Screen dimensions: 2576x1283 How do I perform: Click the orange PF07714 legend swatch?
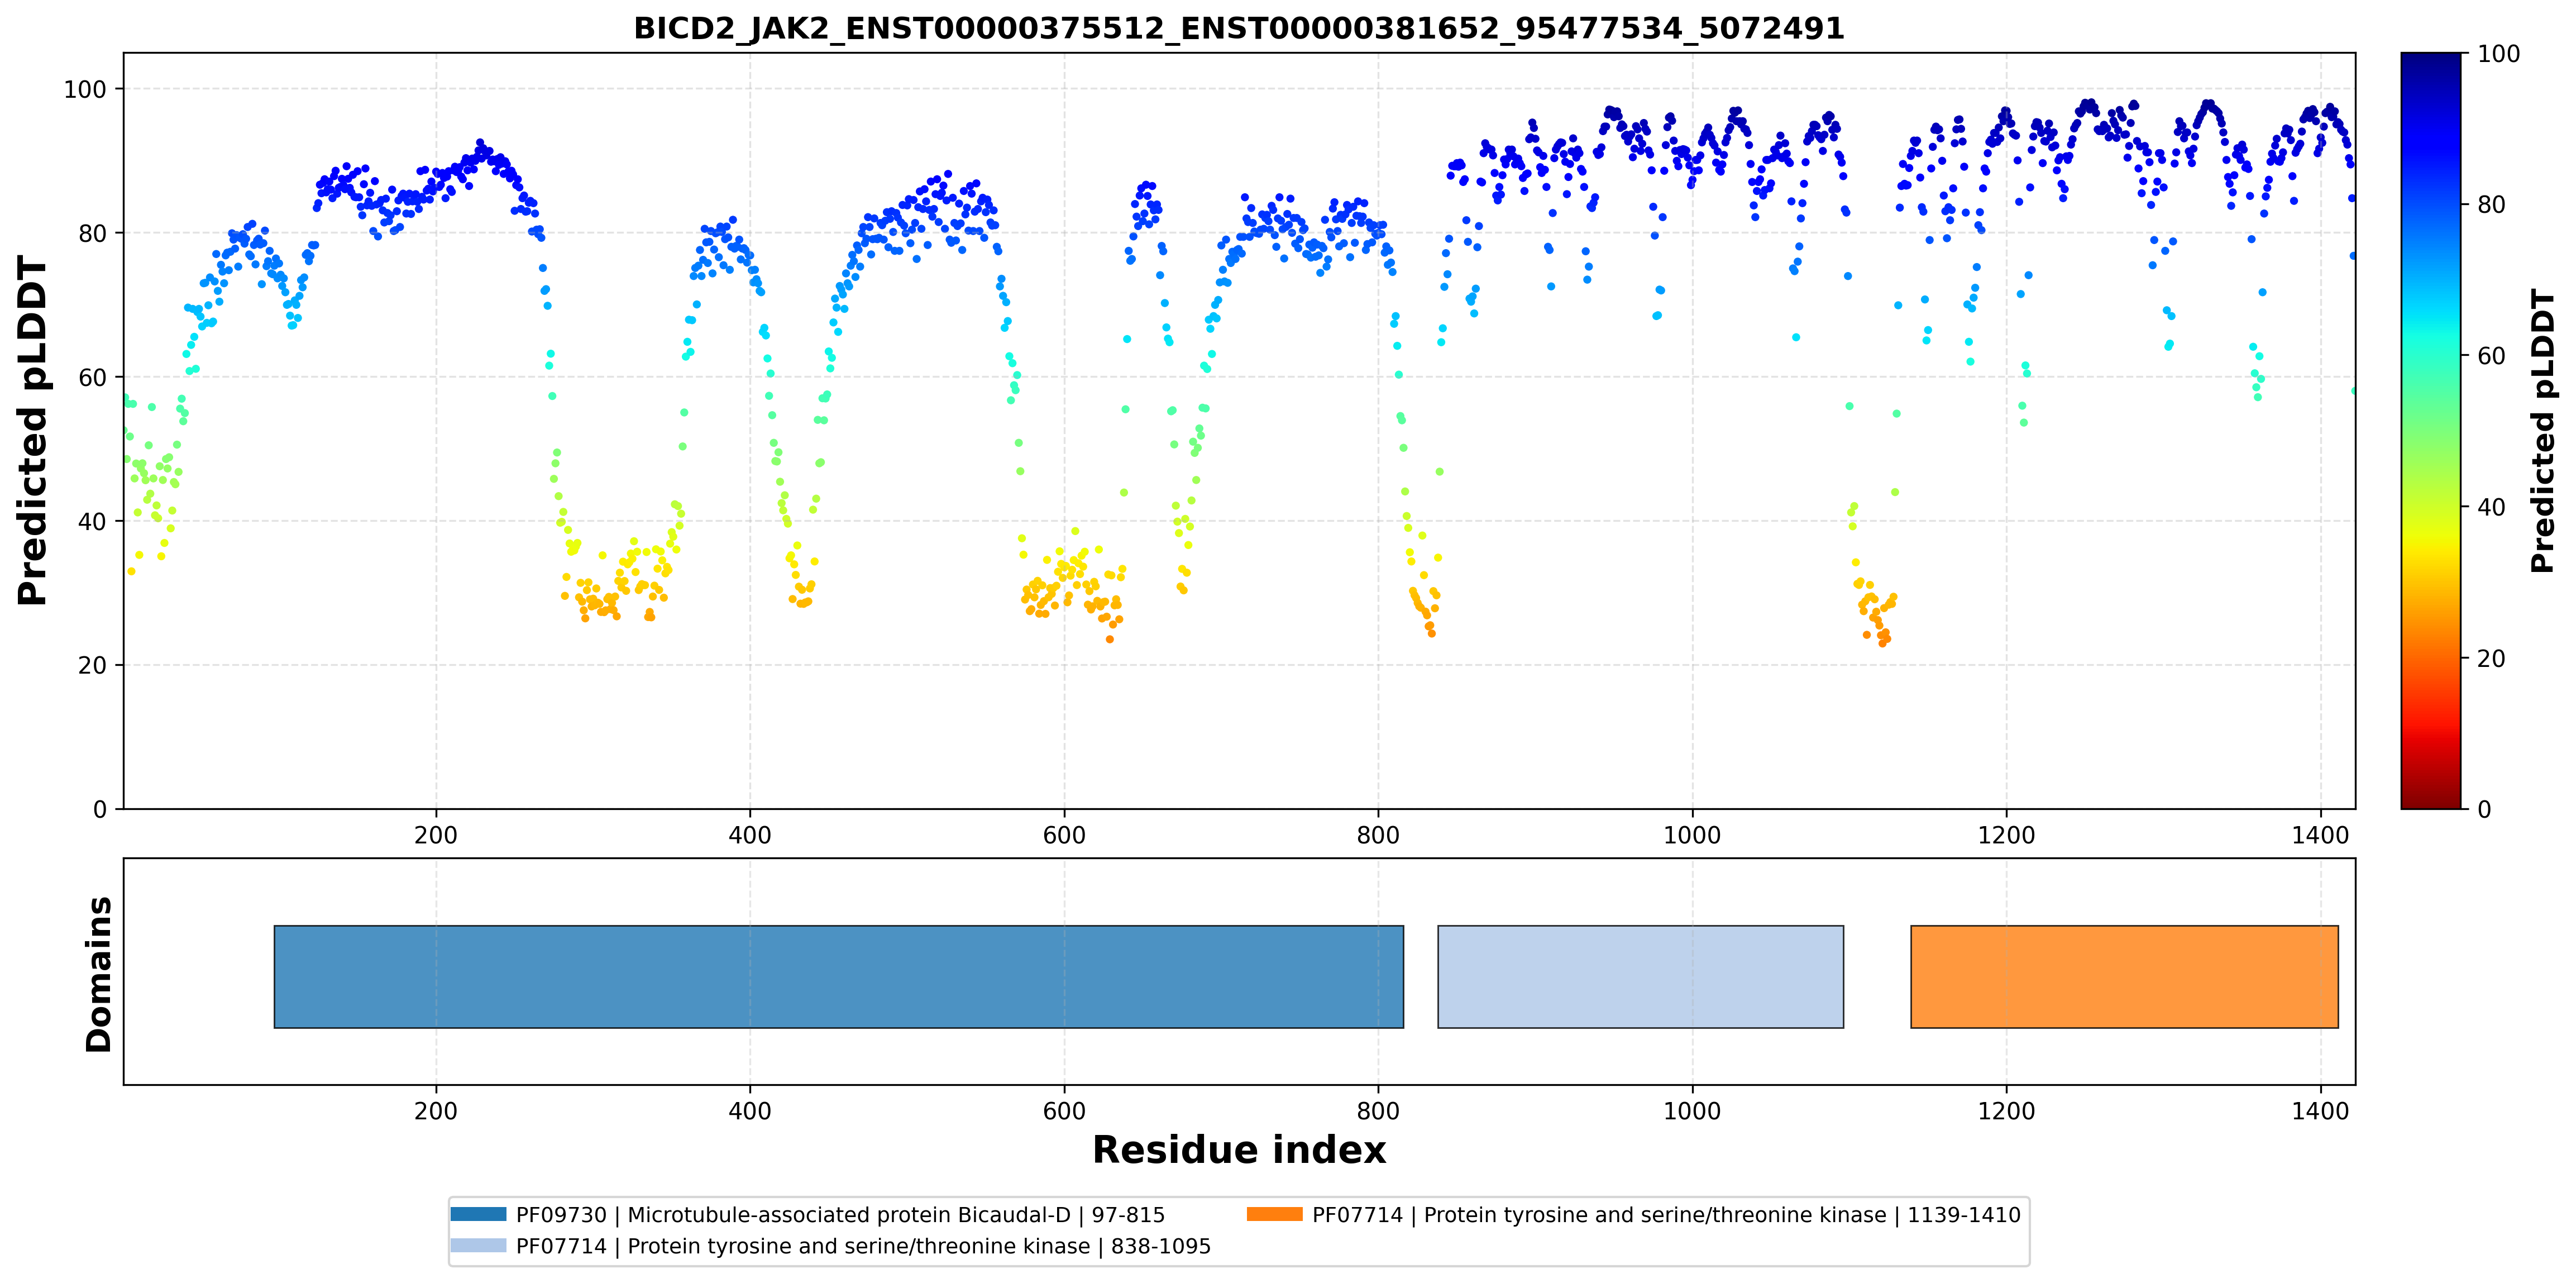point(1274,1214)
